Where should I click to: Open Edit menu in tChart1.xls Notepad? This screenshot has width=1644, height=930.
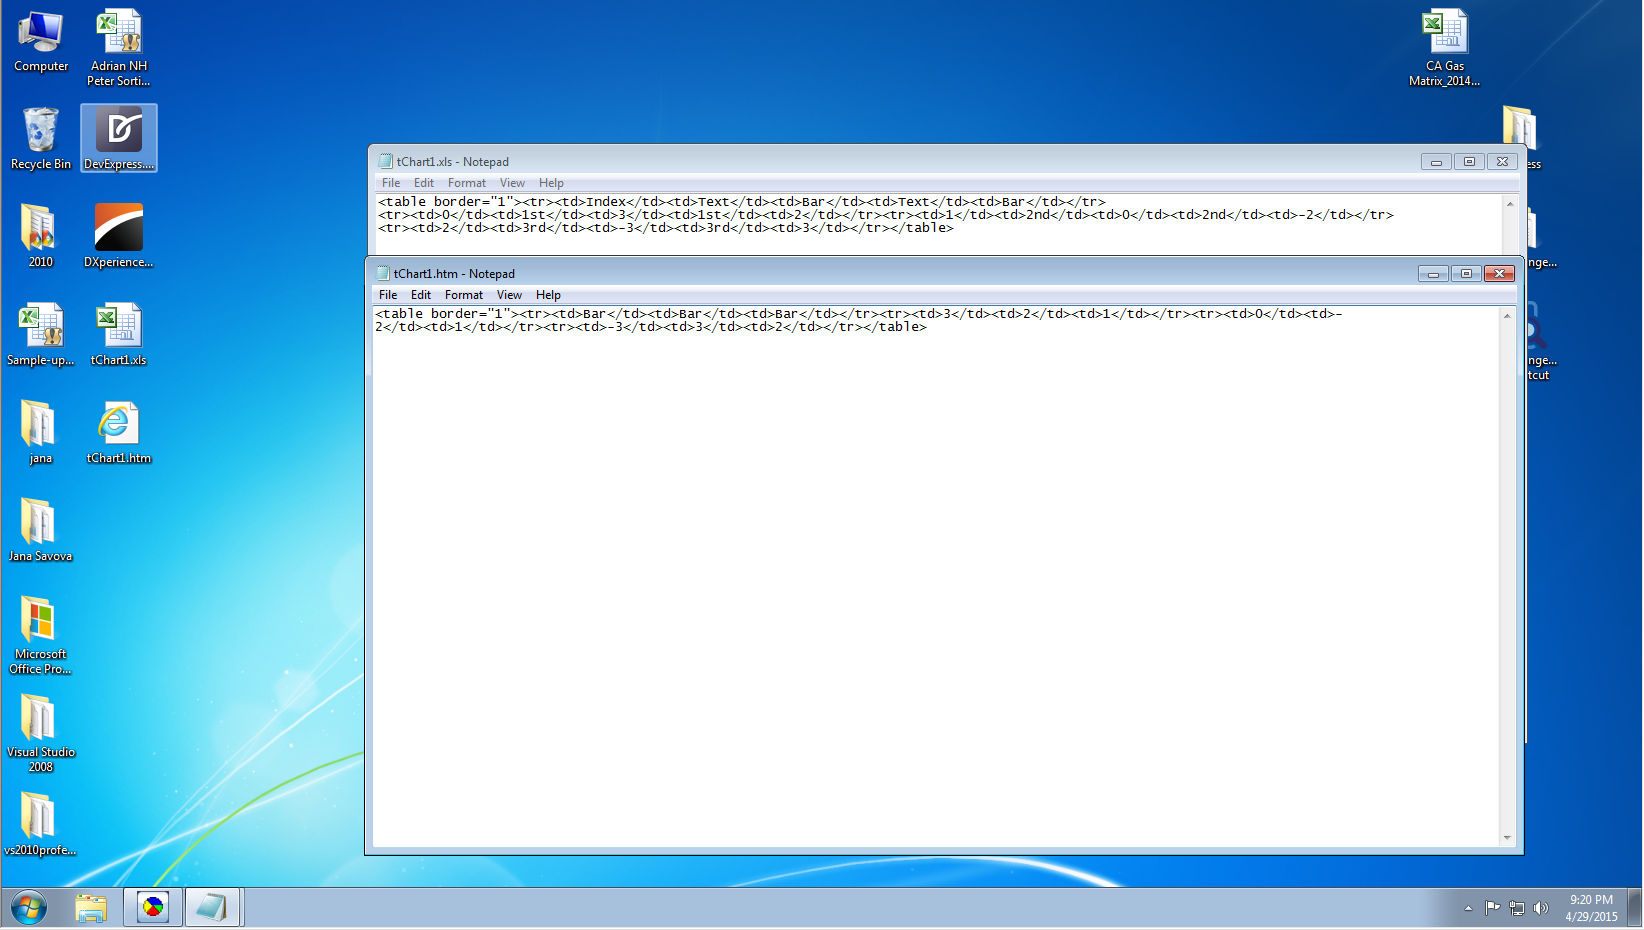pos(424,183)
